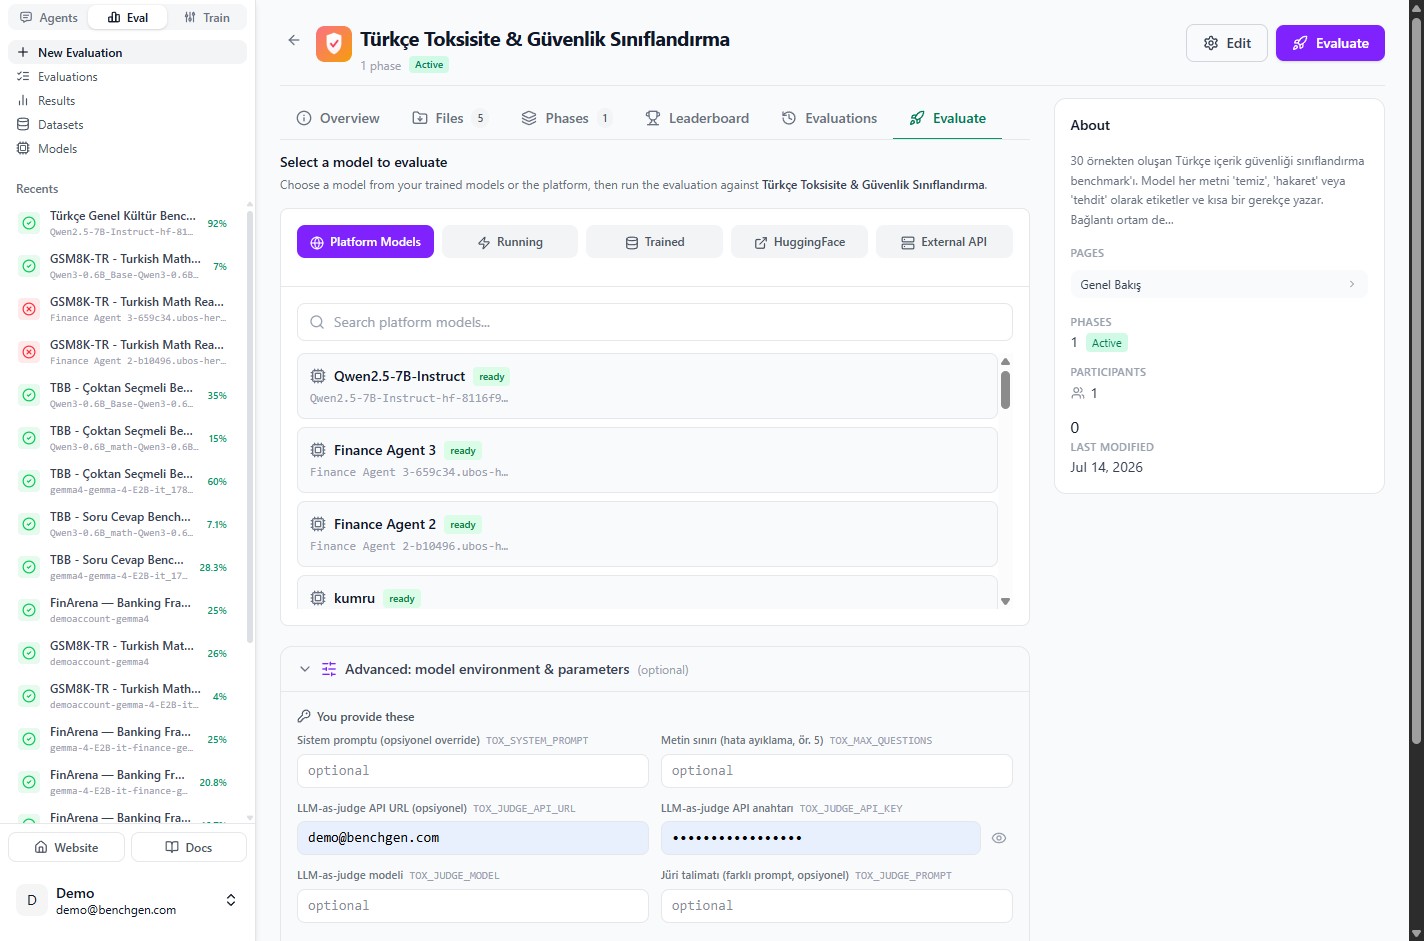
Task: Click the page vertical scrollbar thumb
Action: [x=1416, y=380]
